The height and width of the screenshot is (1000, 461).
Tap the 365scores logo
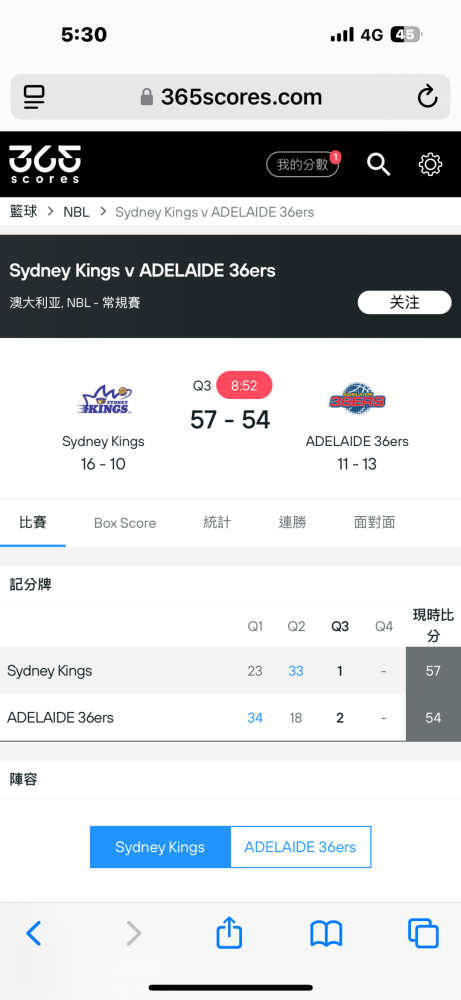point(45,164)
